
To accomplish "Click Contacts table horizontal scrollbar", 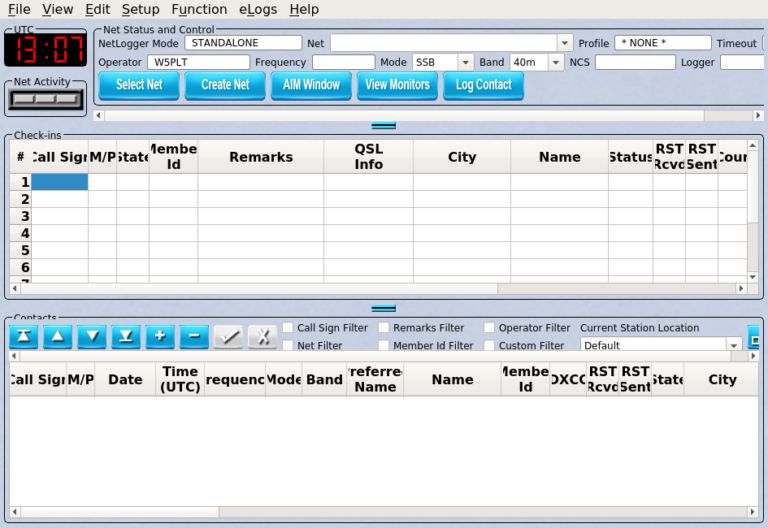I will [x=120, y=511].
